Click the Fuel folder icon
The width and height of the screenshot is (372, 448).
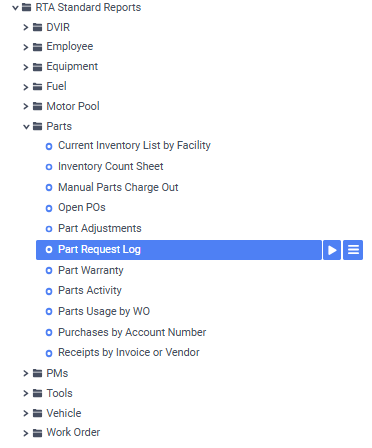[x=38, y=87]
